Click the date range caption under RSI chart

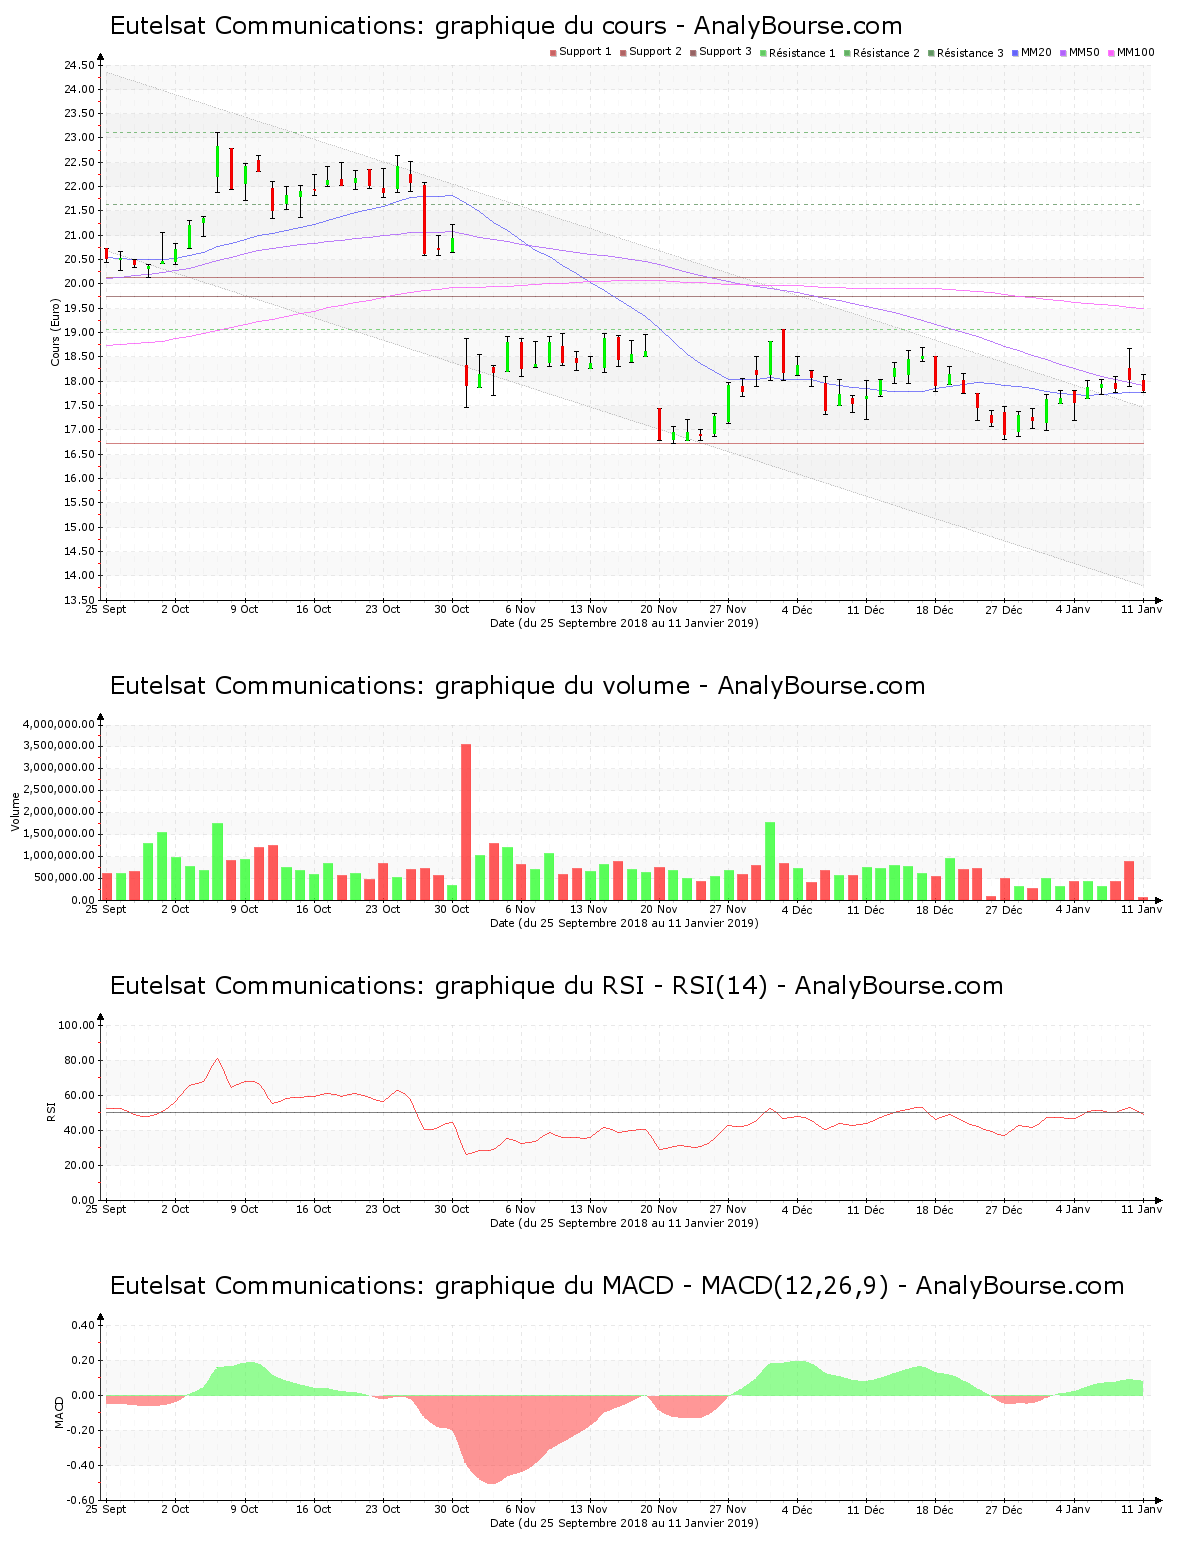(624, 1223)
